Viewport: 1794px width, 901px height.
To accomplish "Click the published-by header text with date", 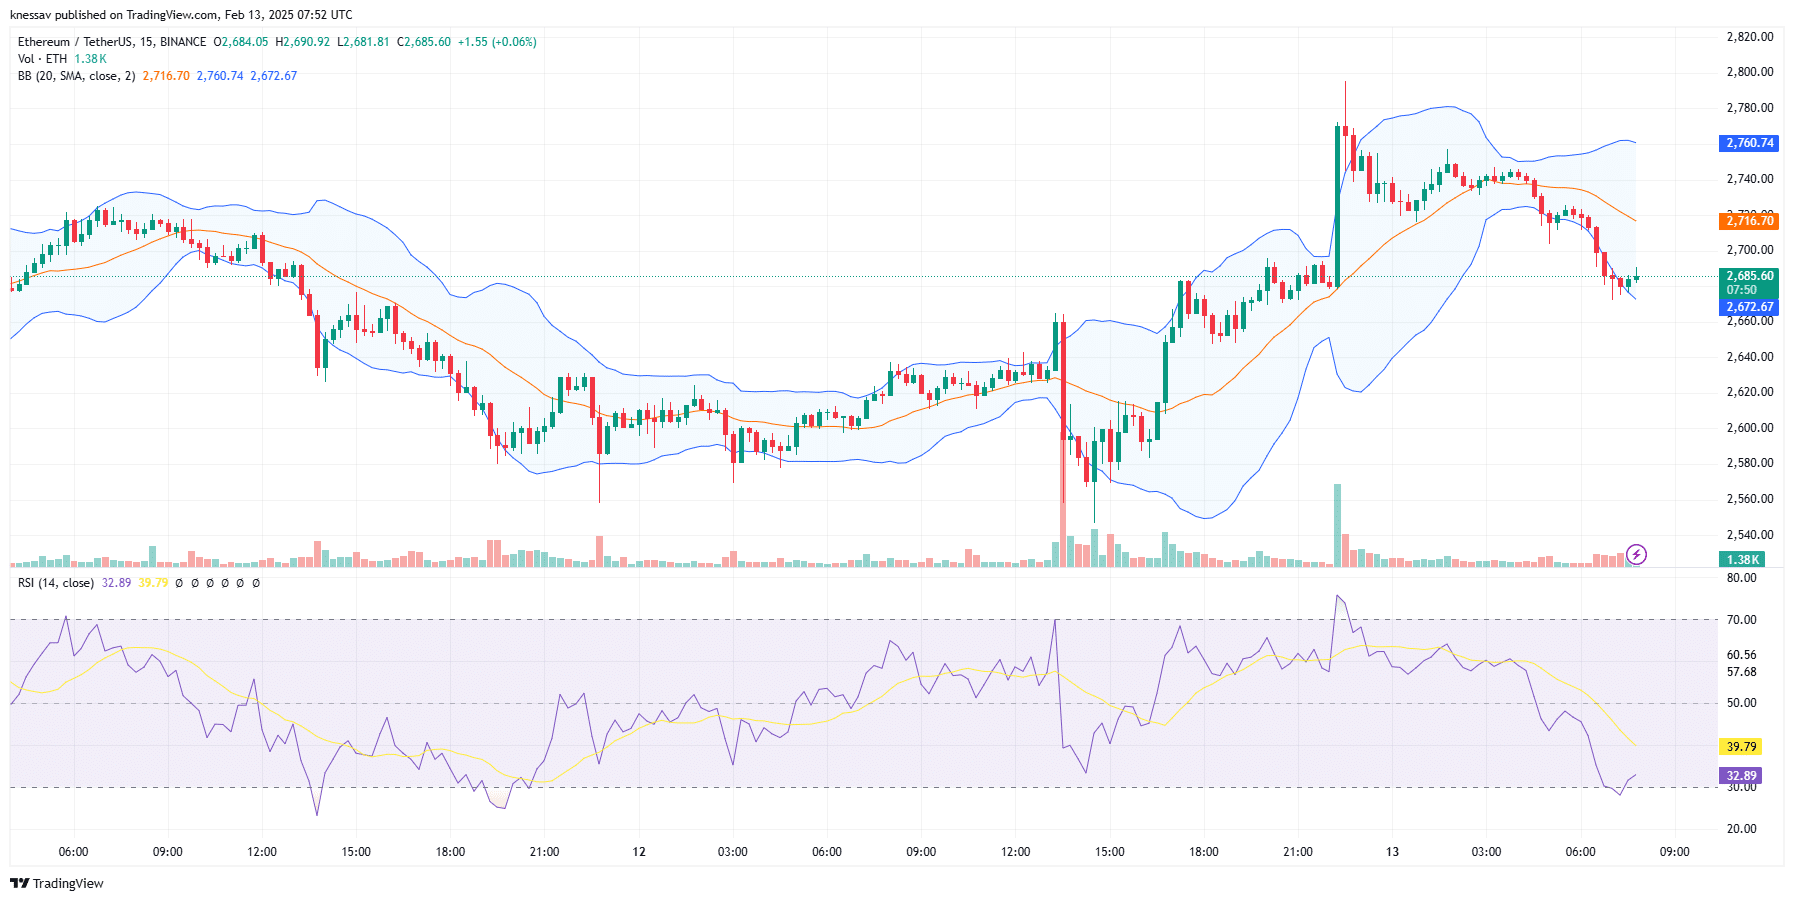I will (x=181, y=15).
